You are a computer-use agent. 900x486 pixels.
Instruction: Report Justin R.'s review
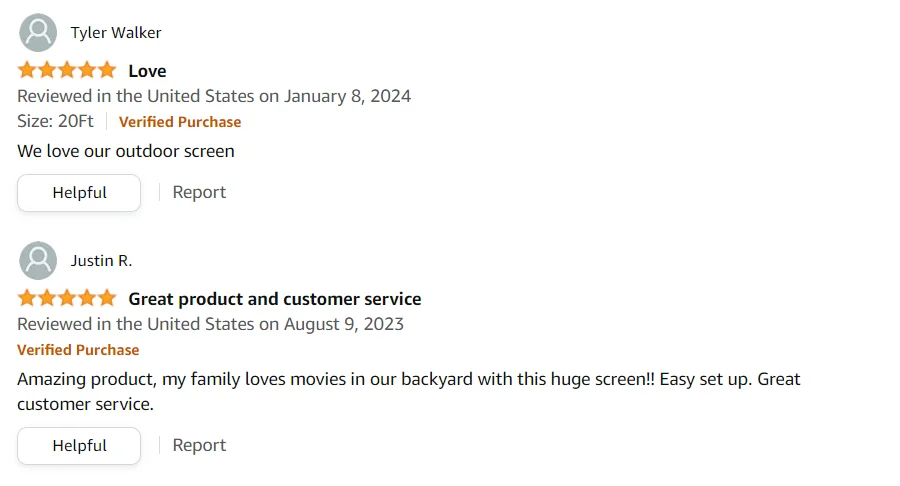point(199,445)
